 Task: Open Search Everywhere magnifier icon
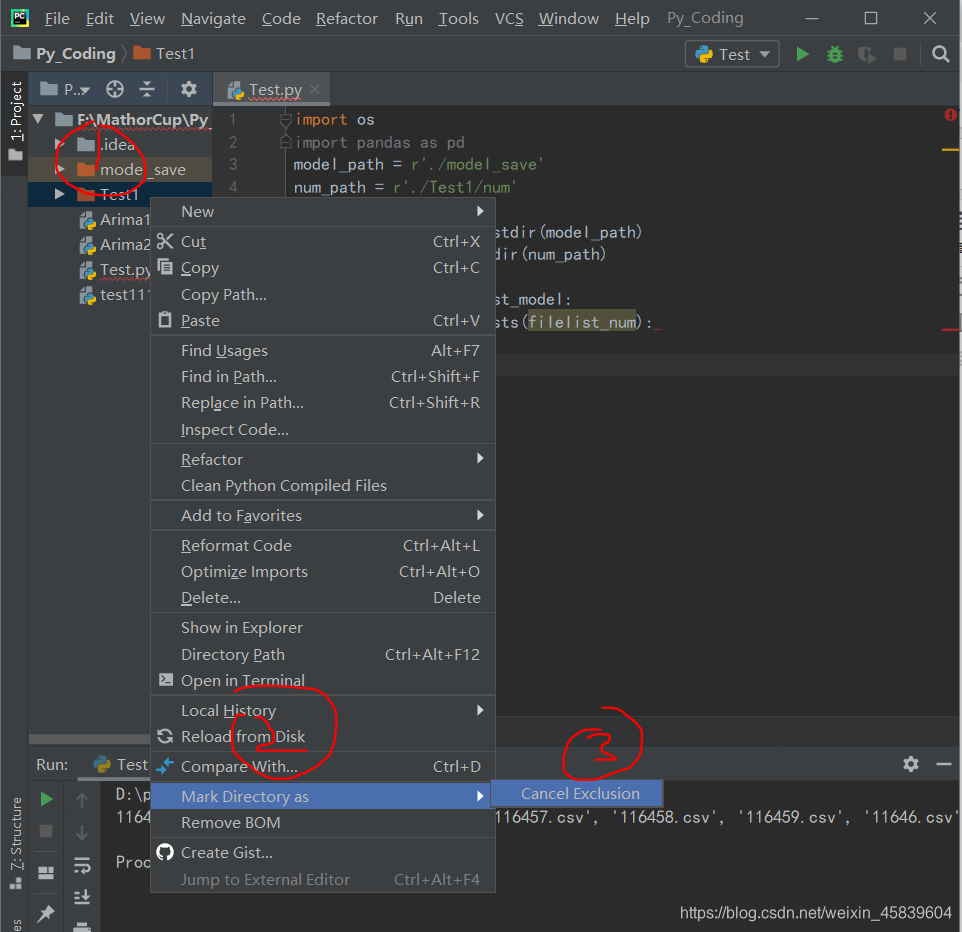point(940,54)
